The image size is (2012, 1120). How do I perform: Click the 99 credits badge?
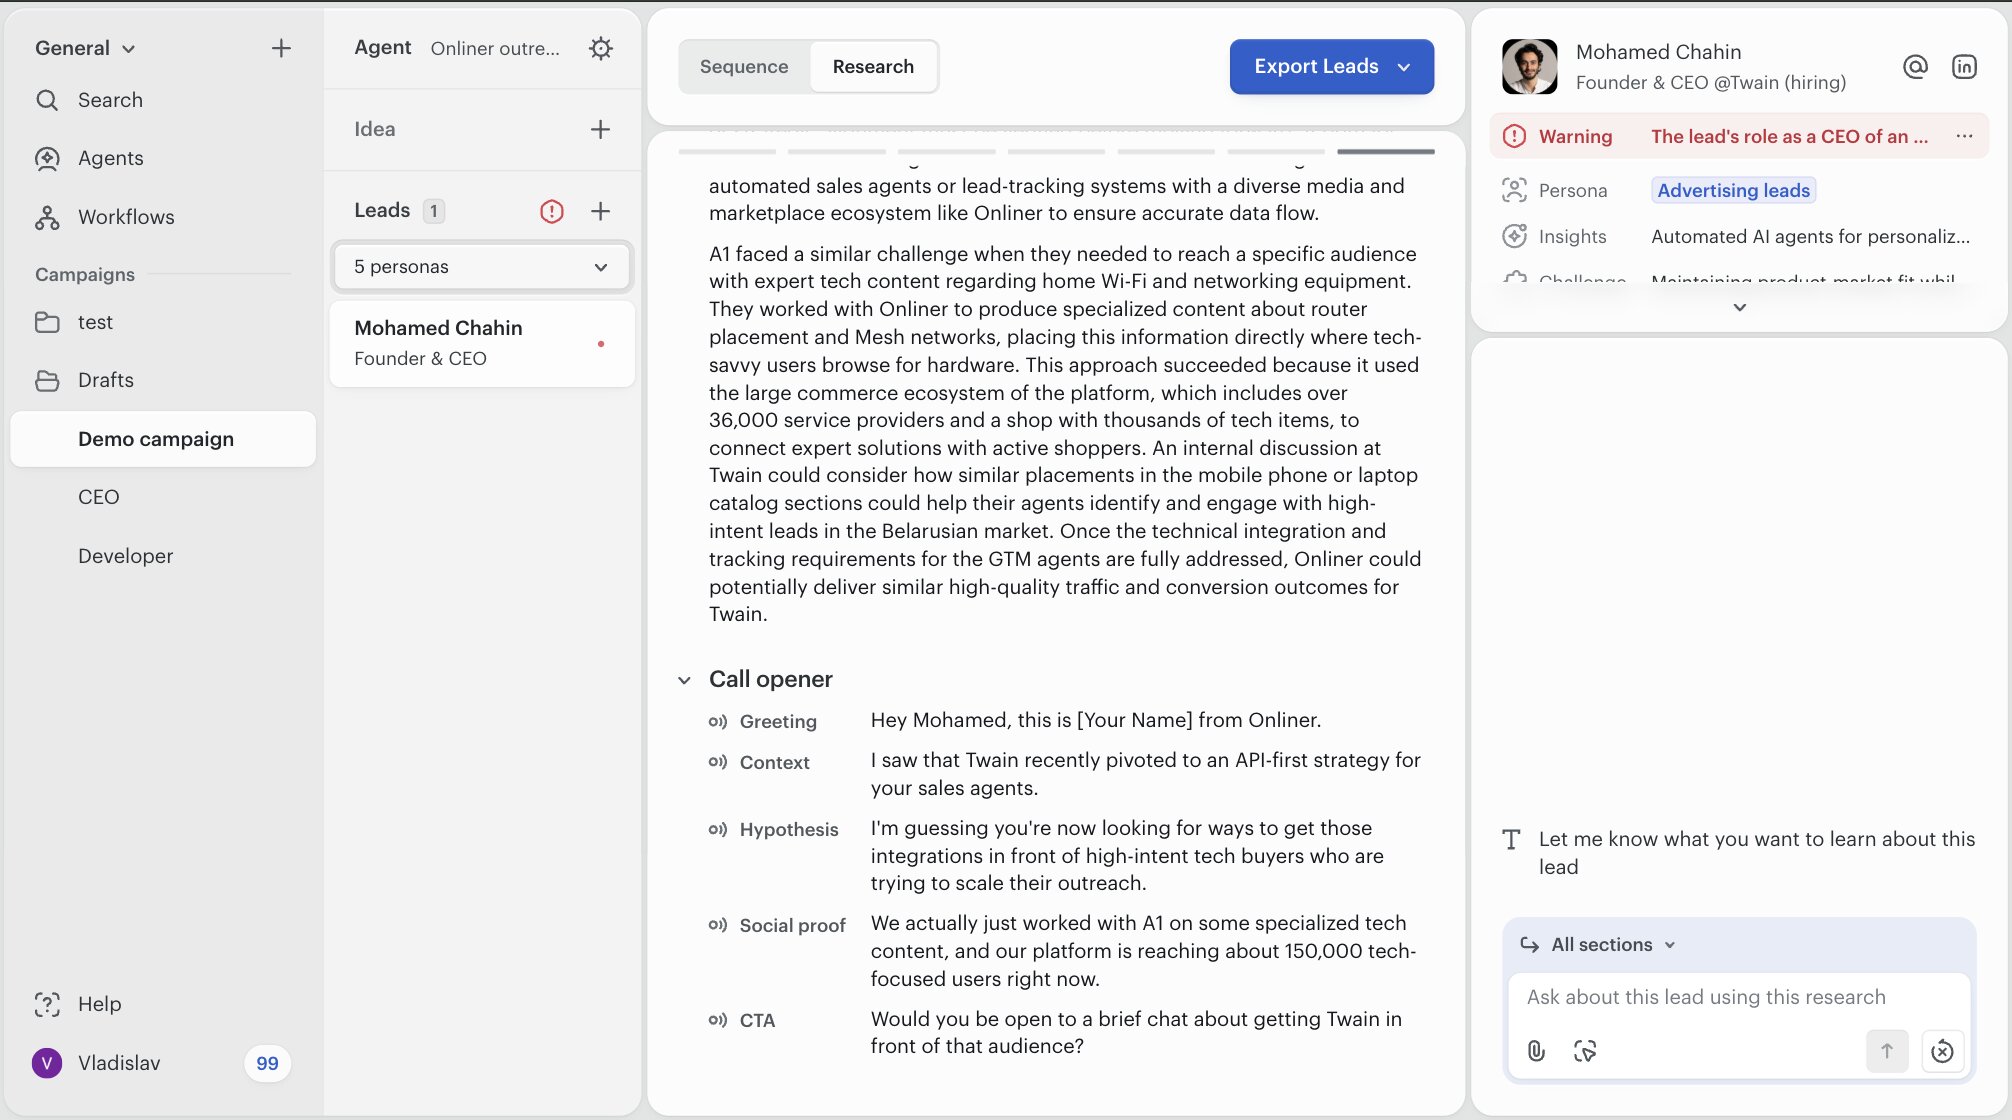pyautogui.click(x=267, y=1063)
